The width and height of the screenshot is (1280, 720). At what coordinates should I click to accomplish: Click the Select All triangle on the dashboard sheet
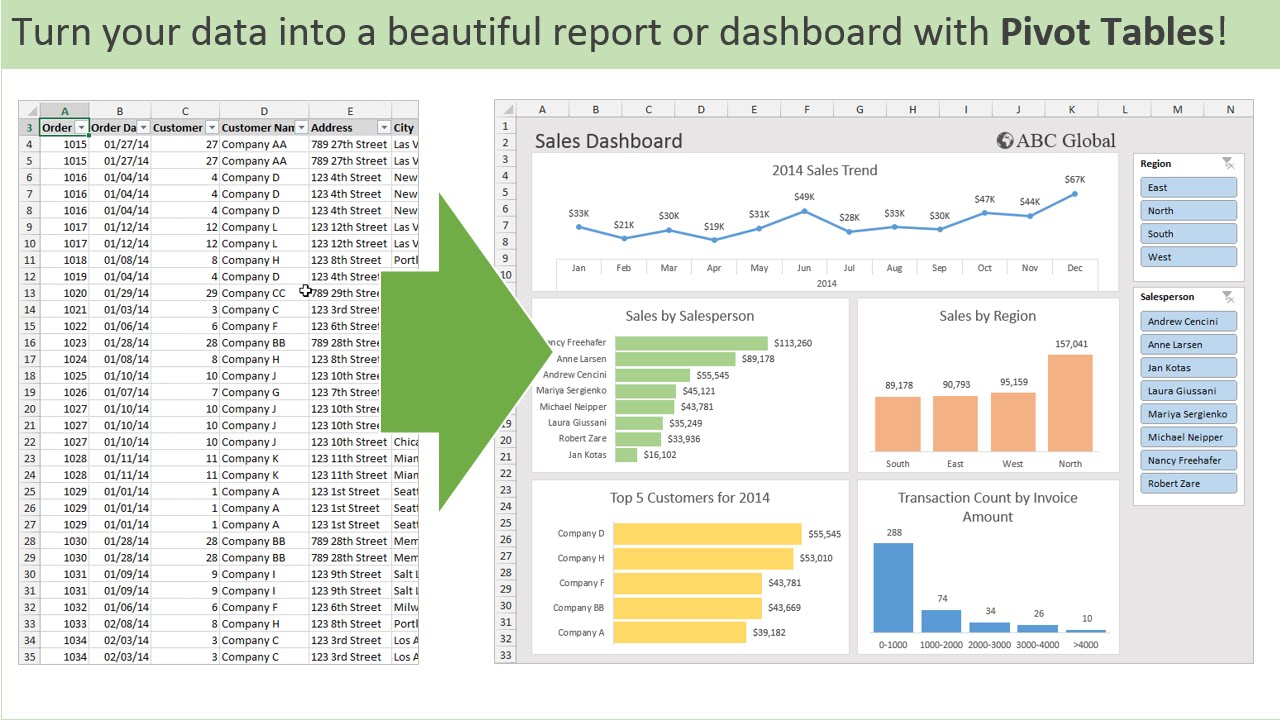(507, 108)
